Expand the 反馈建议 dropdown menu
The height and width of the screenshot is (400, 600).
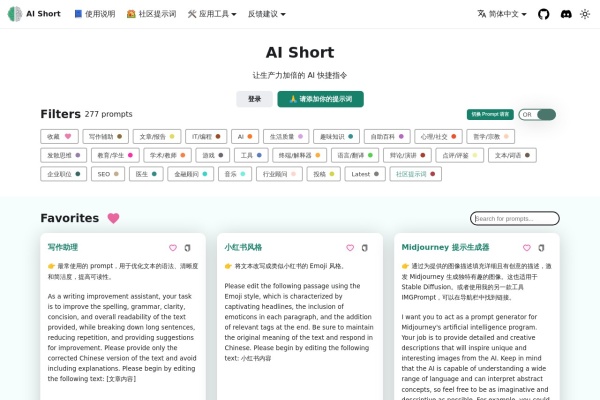point(267,14)
